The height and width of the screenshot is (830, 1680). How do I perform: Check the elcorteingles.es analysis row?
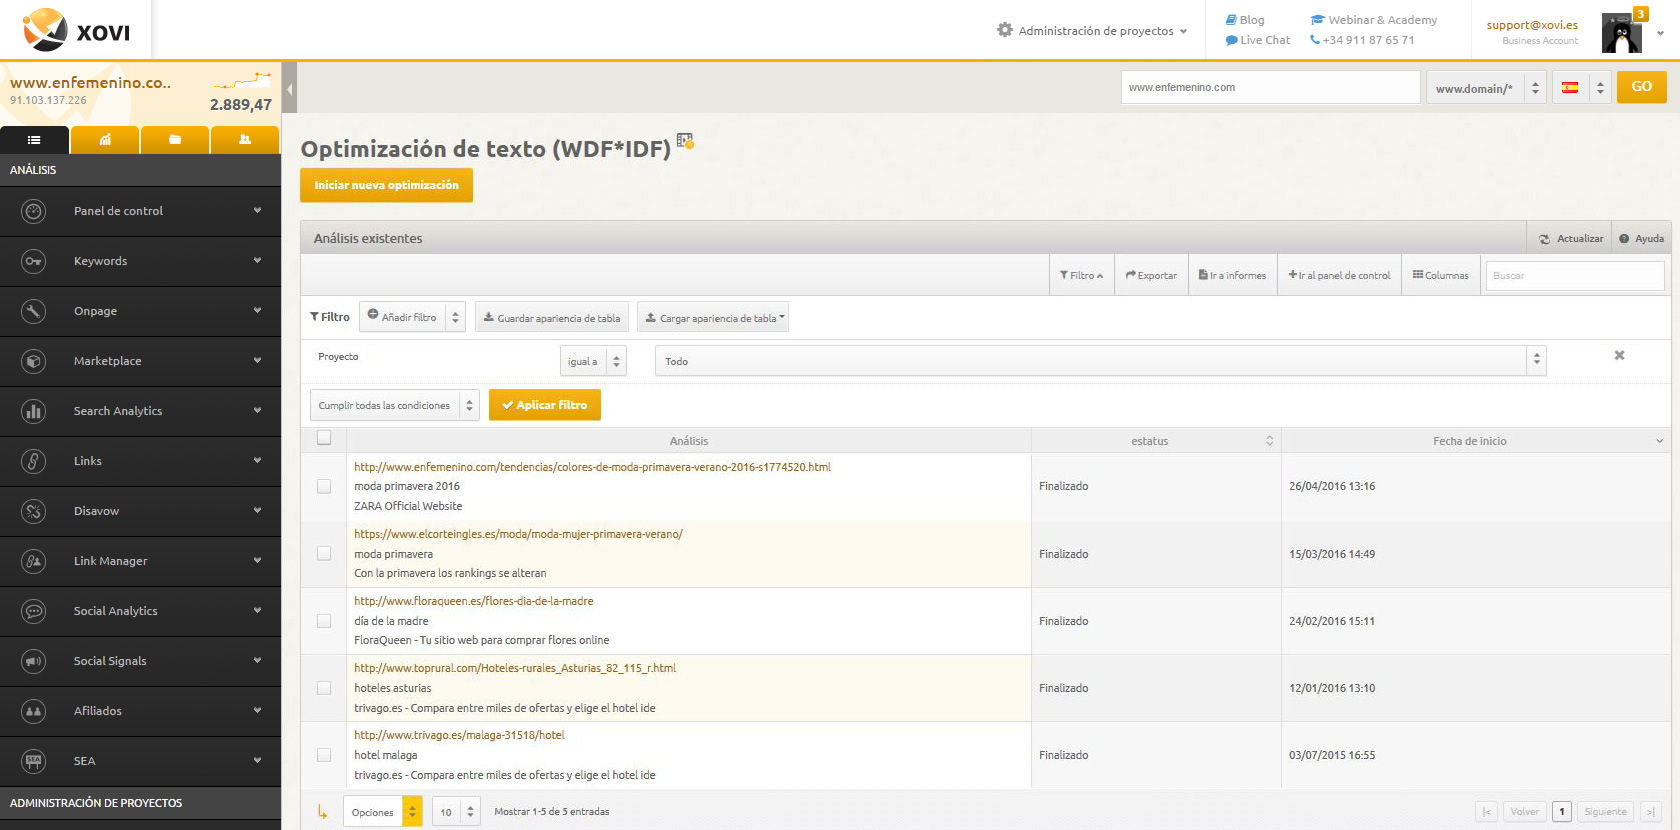tap(324, 553)
